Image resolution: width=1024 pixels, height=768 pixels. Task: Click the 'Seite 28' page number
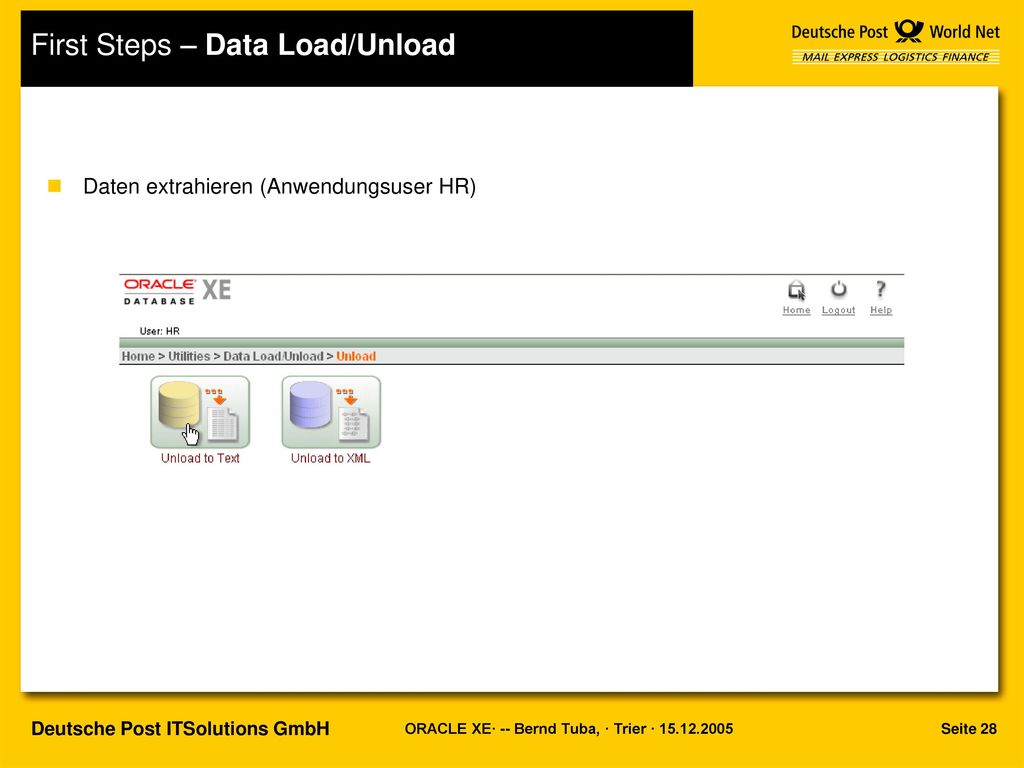(968, 729)
